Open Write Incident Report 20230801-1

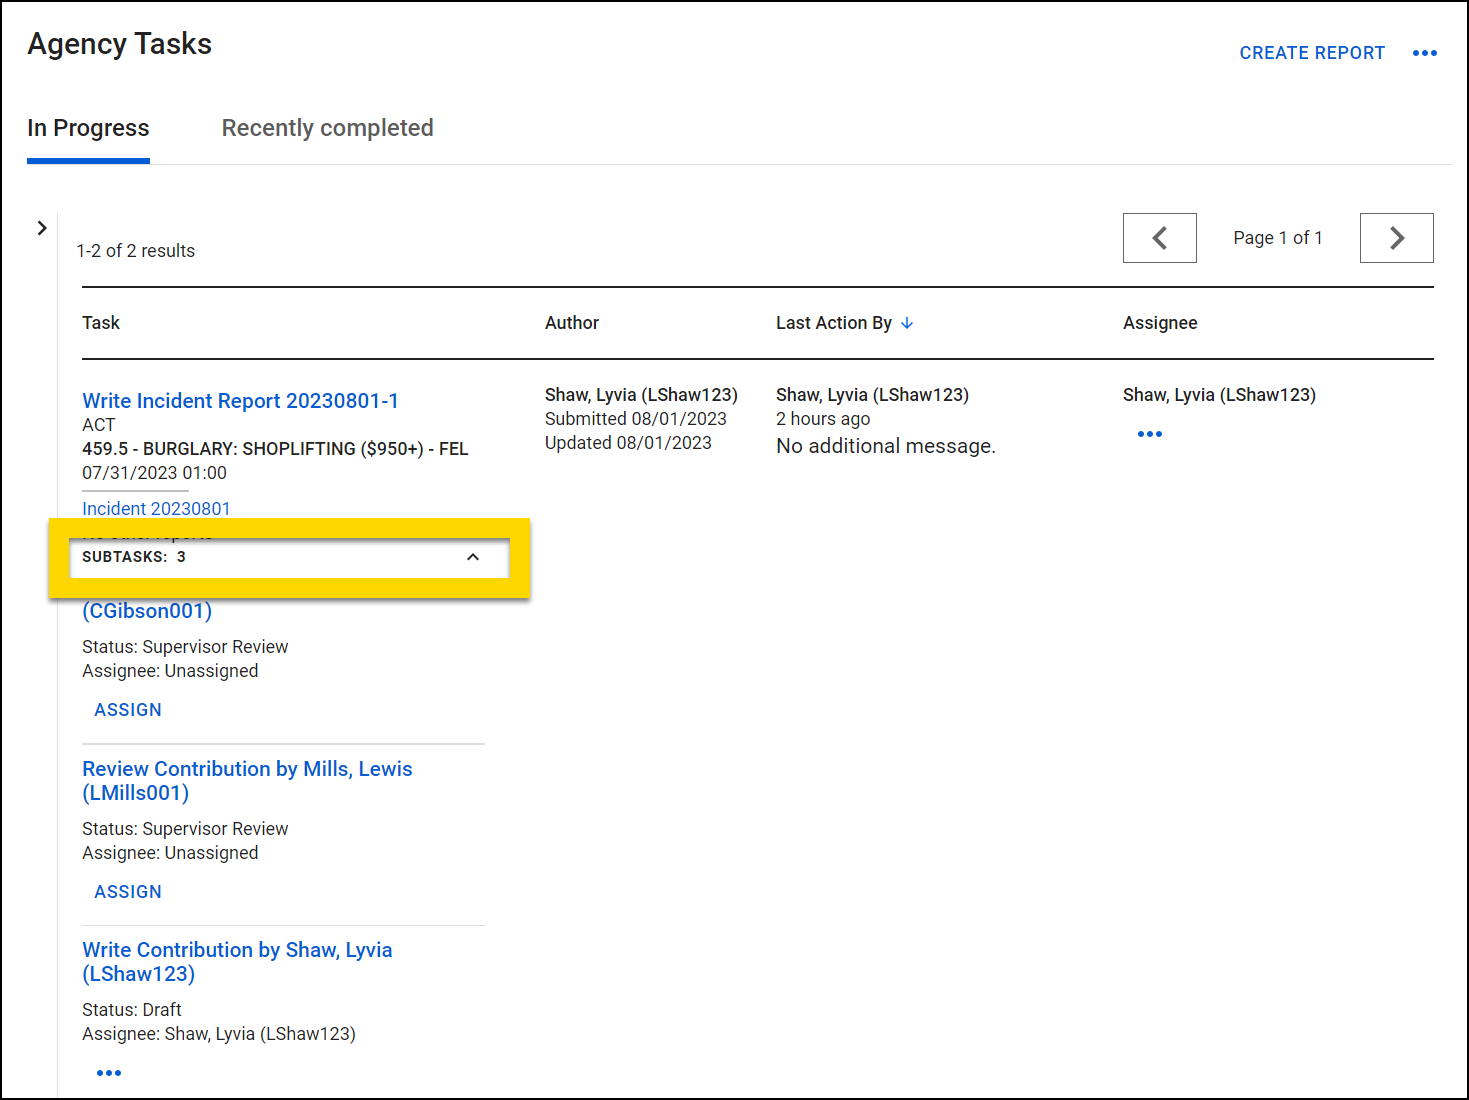pos(240,400)
